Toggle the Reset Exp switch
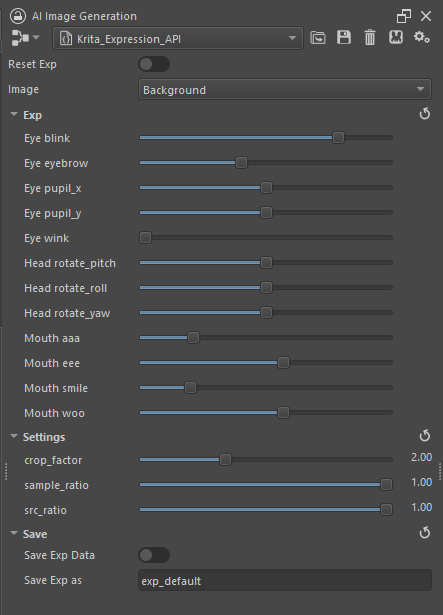The height and width of the screenshot is (615, 443). pos(154,64)
